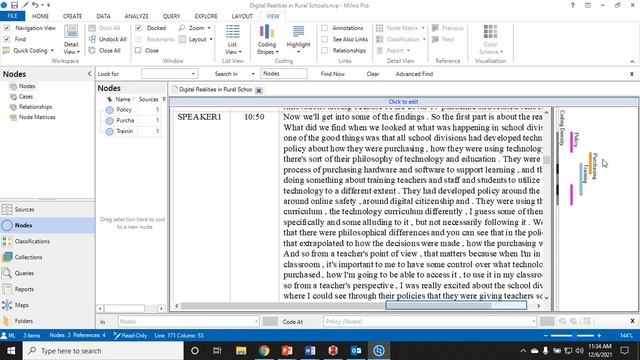
Task: Open PowerPoint from the taskbar
Action: coord(287,351)
